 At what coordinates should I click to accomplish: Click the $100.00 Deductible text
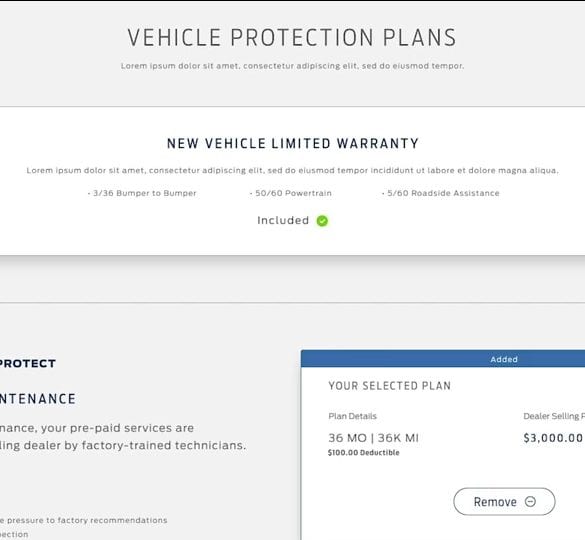coord(364,453)
